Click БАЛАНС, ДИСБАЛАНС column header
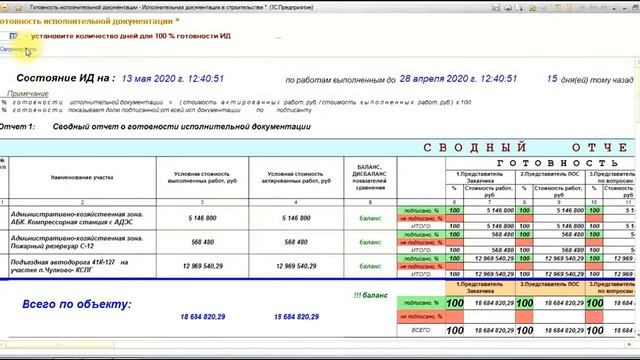 (370, 178)
